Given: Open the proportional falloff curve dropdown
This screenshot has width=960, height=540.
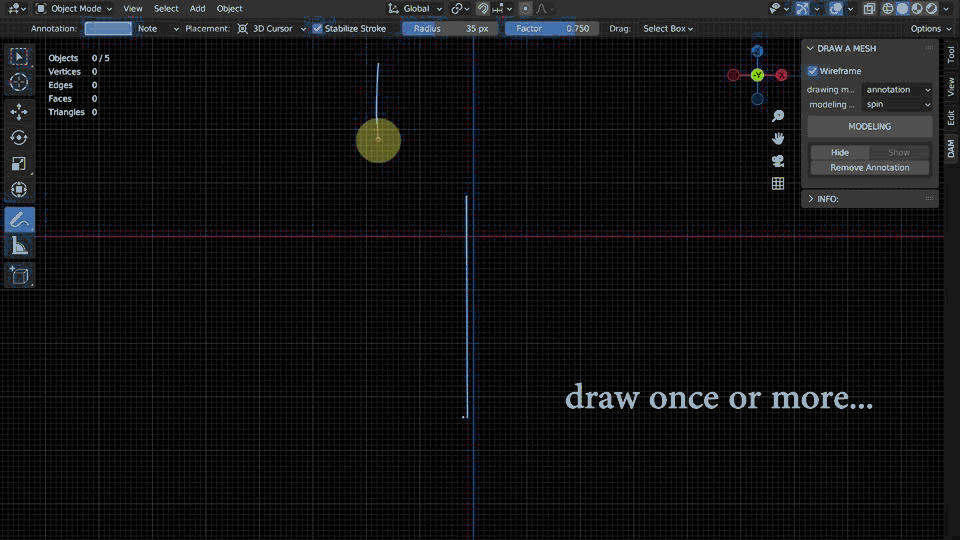Looking at the screenshot, I should pyautogui.click(x=545, y=9).
